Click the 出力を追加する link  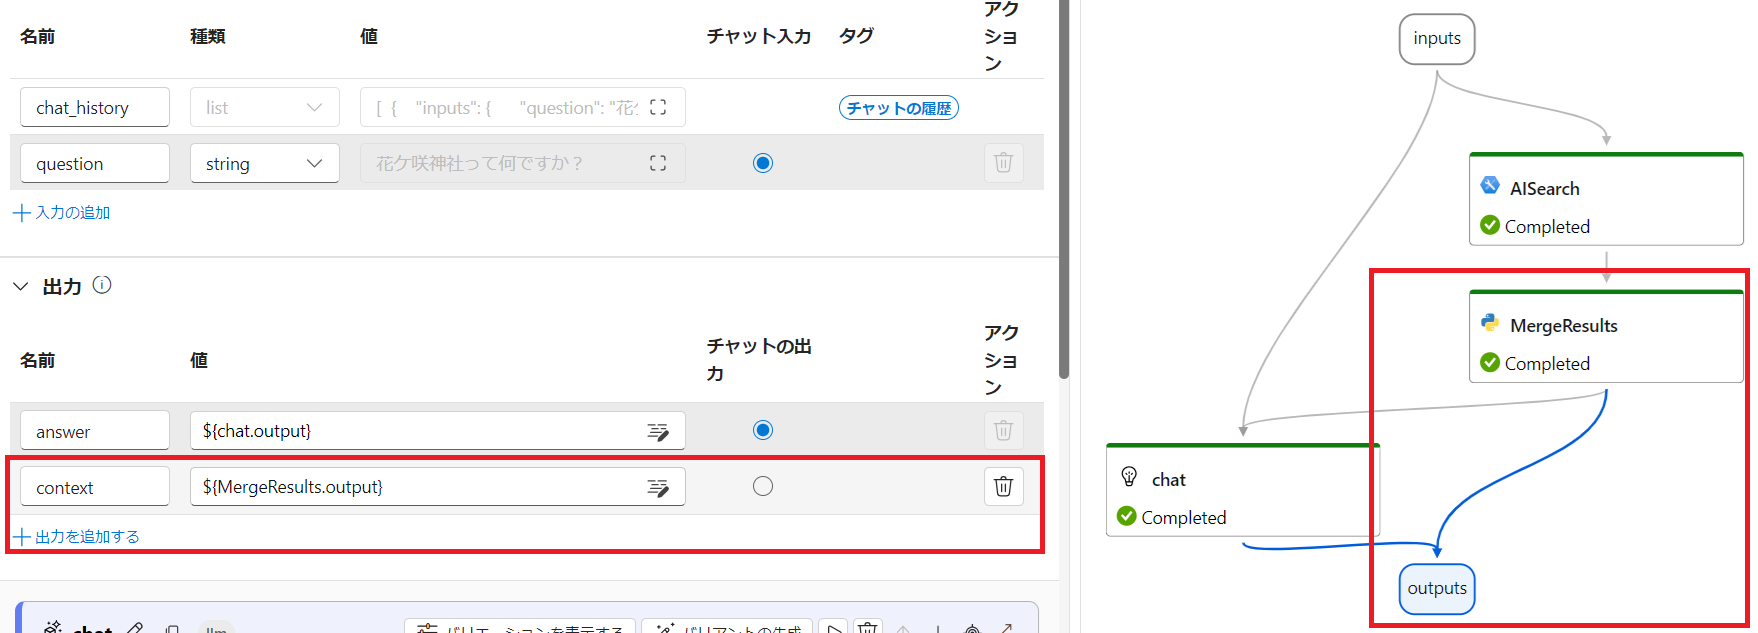[76, 536]
